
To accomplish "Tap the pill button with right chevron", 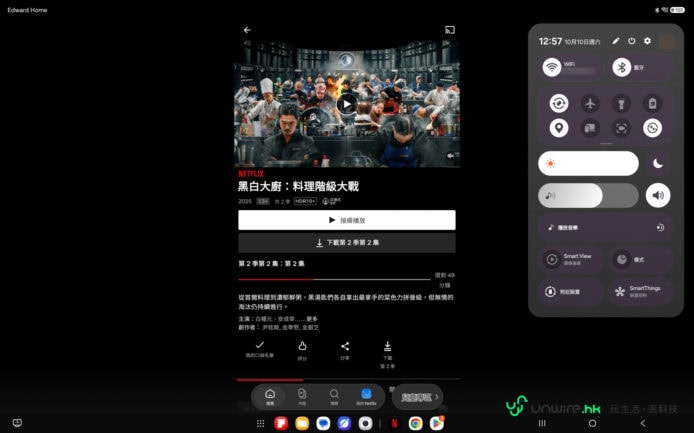I will [x=417, y=397].
